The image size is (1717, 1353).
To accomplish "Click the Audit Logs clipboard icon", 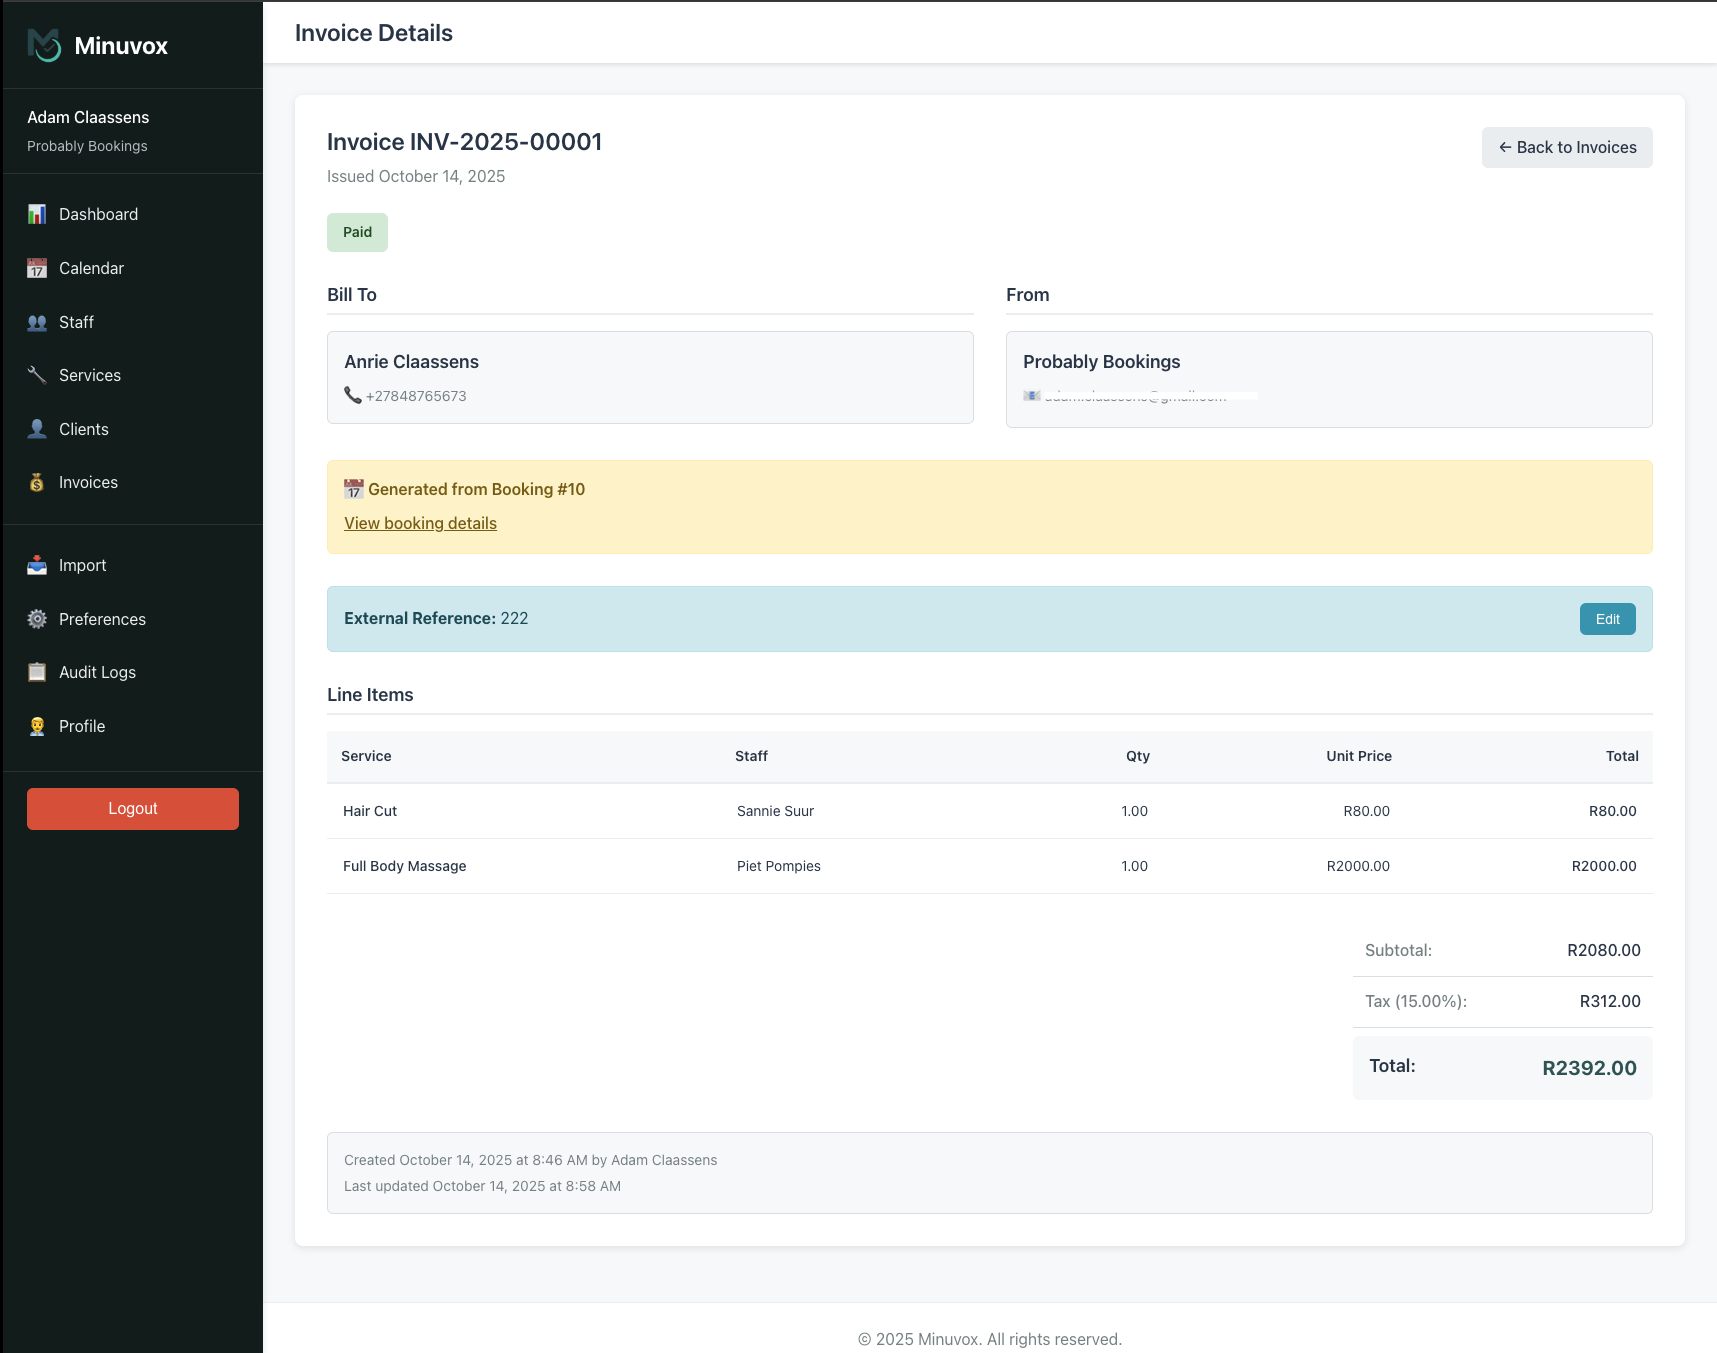I will click(37, 672).
